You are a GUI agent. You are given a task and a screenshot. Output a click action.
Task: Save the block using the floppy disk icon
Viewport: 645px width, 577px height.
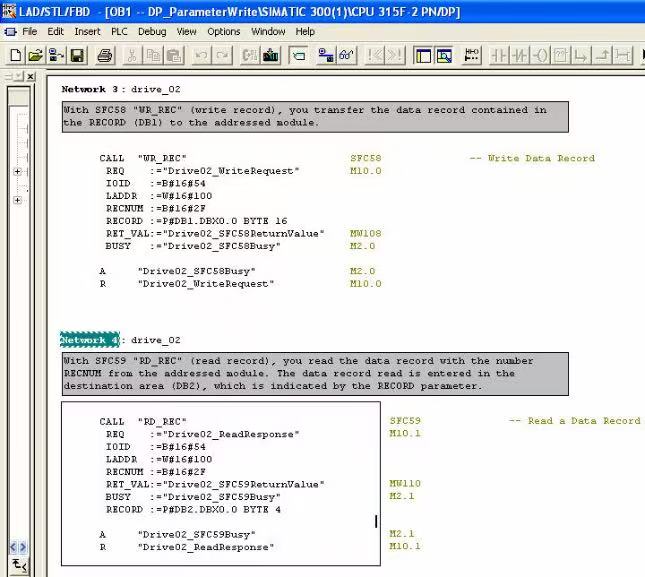[x=77, y=55]
